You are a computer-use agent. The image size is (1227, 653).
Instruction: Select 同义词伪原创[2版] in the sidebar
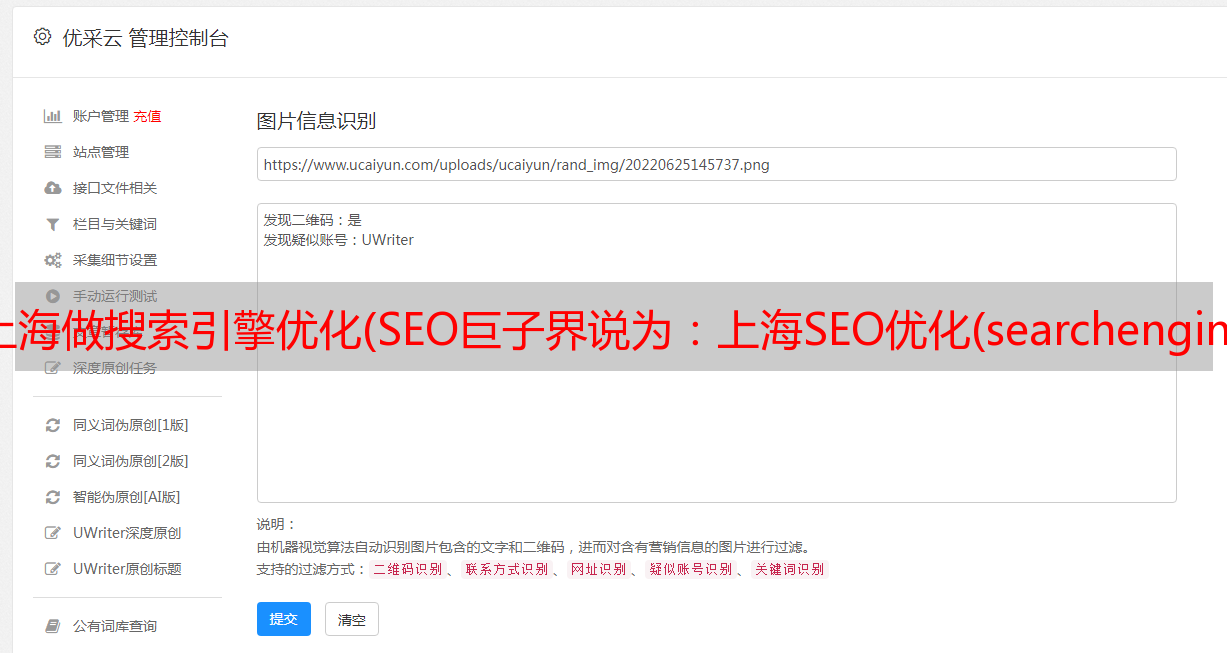tap(131, 461)
